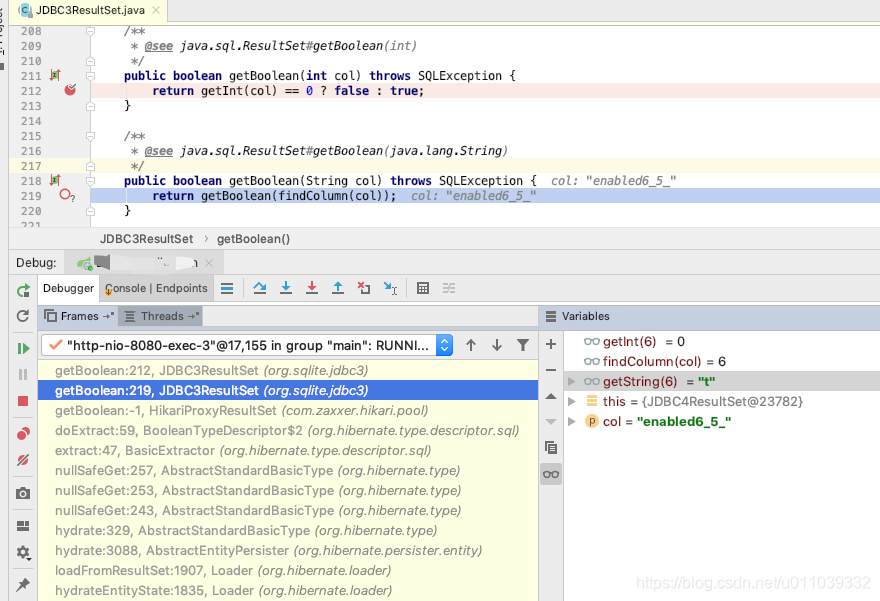The height and width of the screenshot is (601, 880).
Task: Toggle the breakpoint on line 219
Action: 66,195
